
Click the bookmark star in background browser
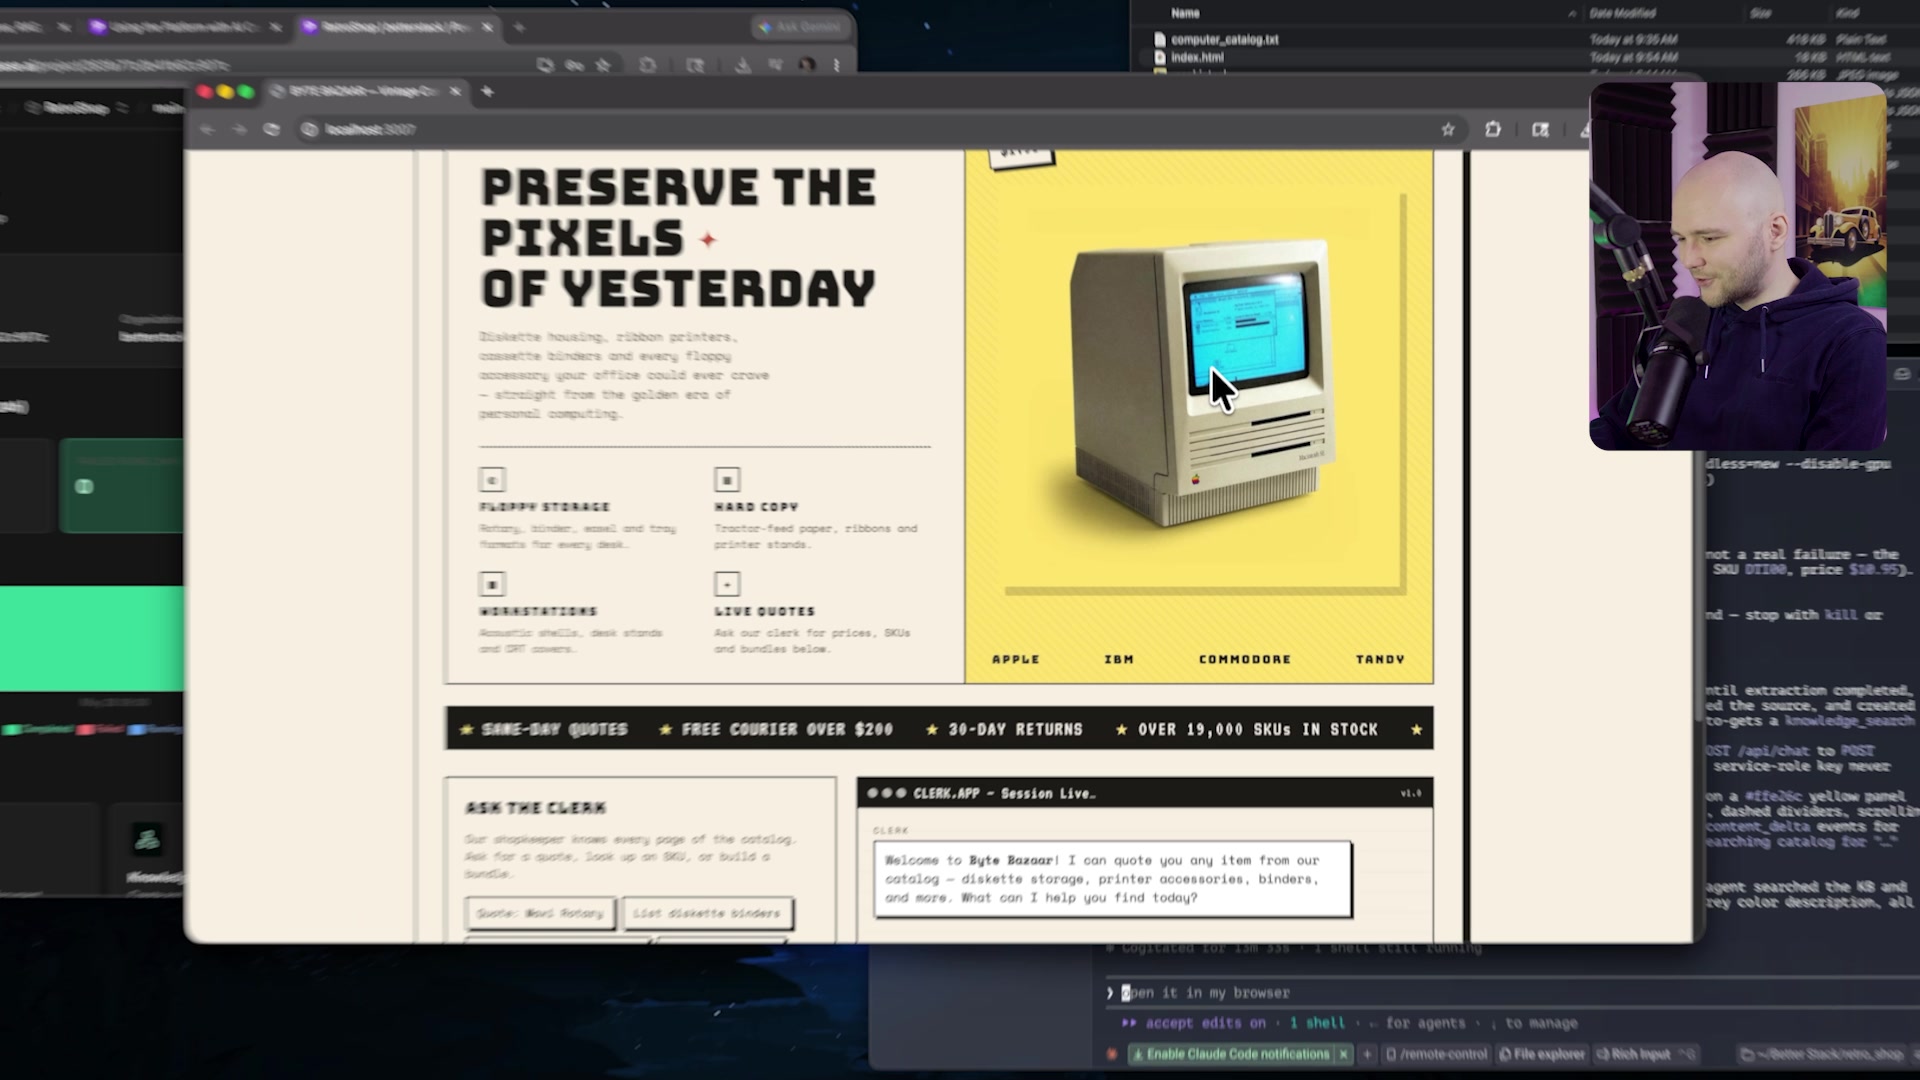(603, 65)
